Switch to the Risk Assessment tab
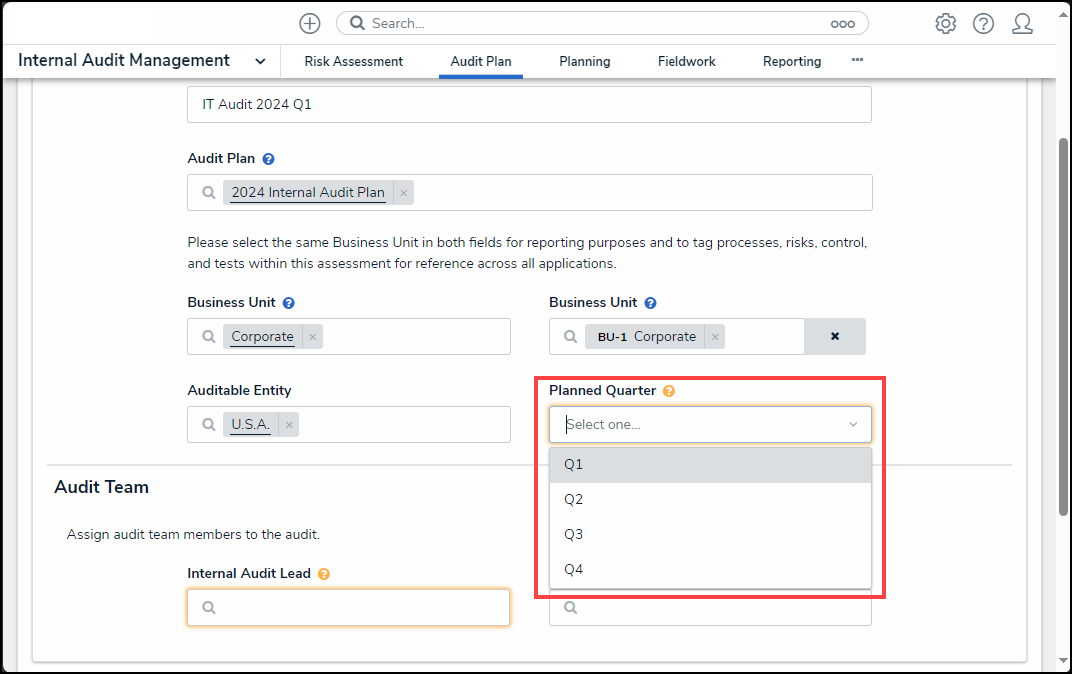Viewport: 1072px width, 674px height. click(x=354, y=61)
